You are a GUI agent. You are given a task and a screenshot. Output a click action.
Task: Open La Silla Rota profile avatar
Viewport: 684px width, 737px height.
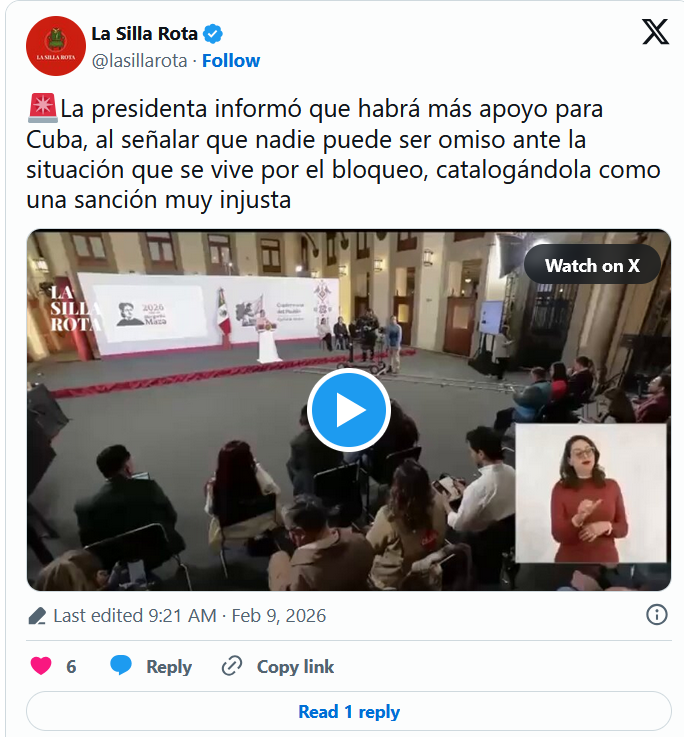click(x=56, y=46)
